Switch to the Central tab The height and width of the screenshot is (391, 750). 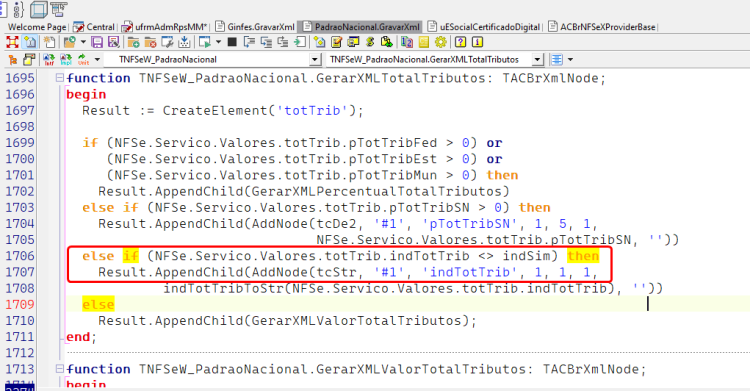94,27
